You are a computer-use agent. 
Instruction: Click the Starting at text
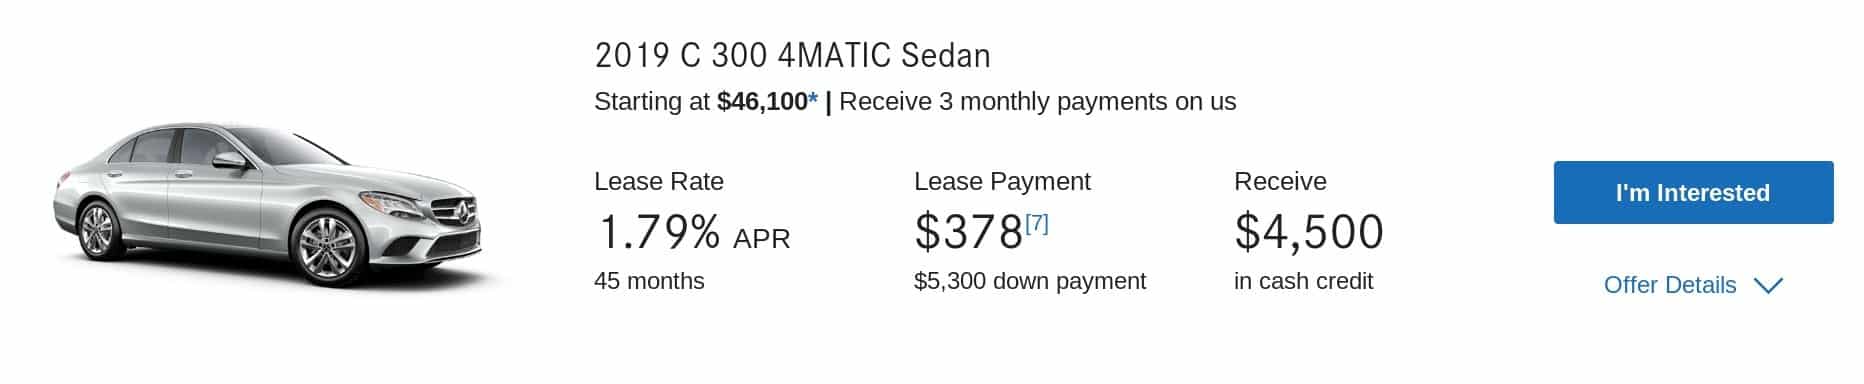click(x=652, y=102)
